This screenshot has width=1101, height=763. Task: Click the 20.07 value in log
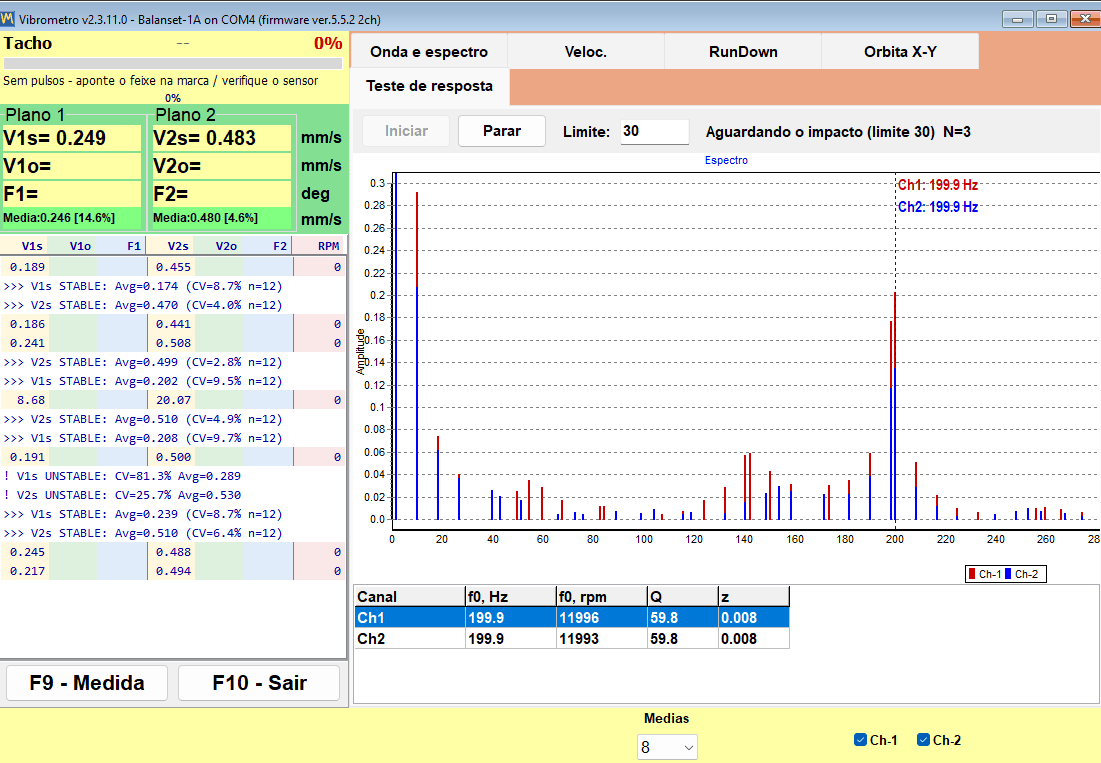click(173, 400)
